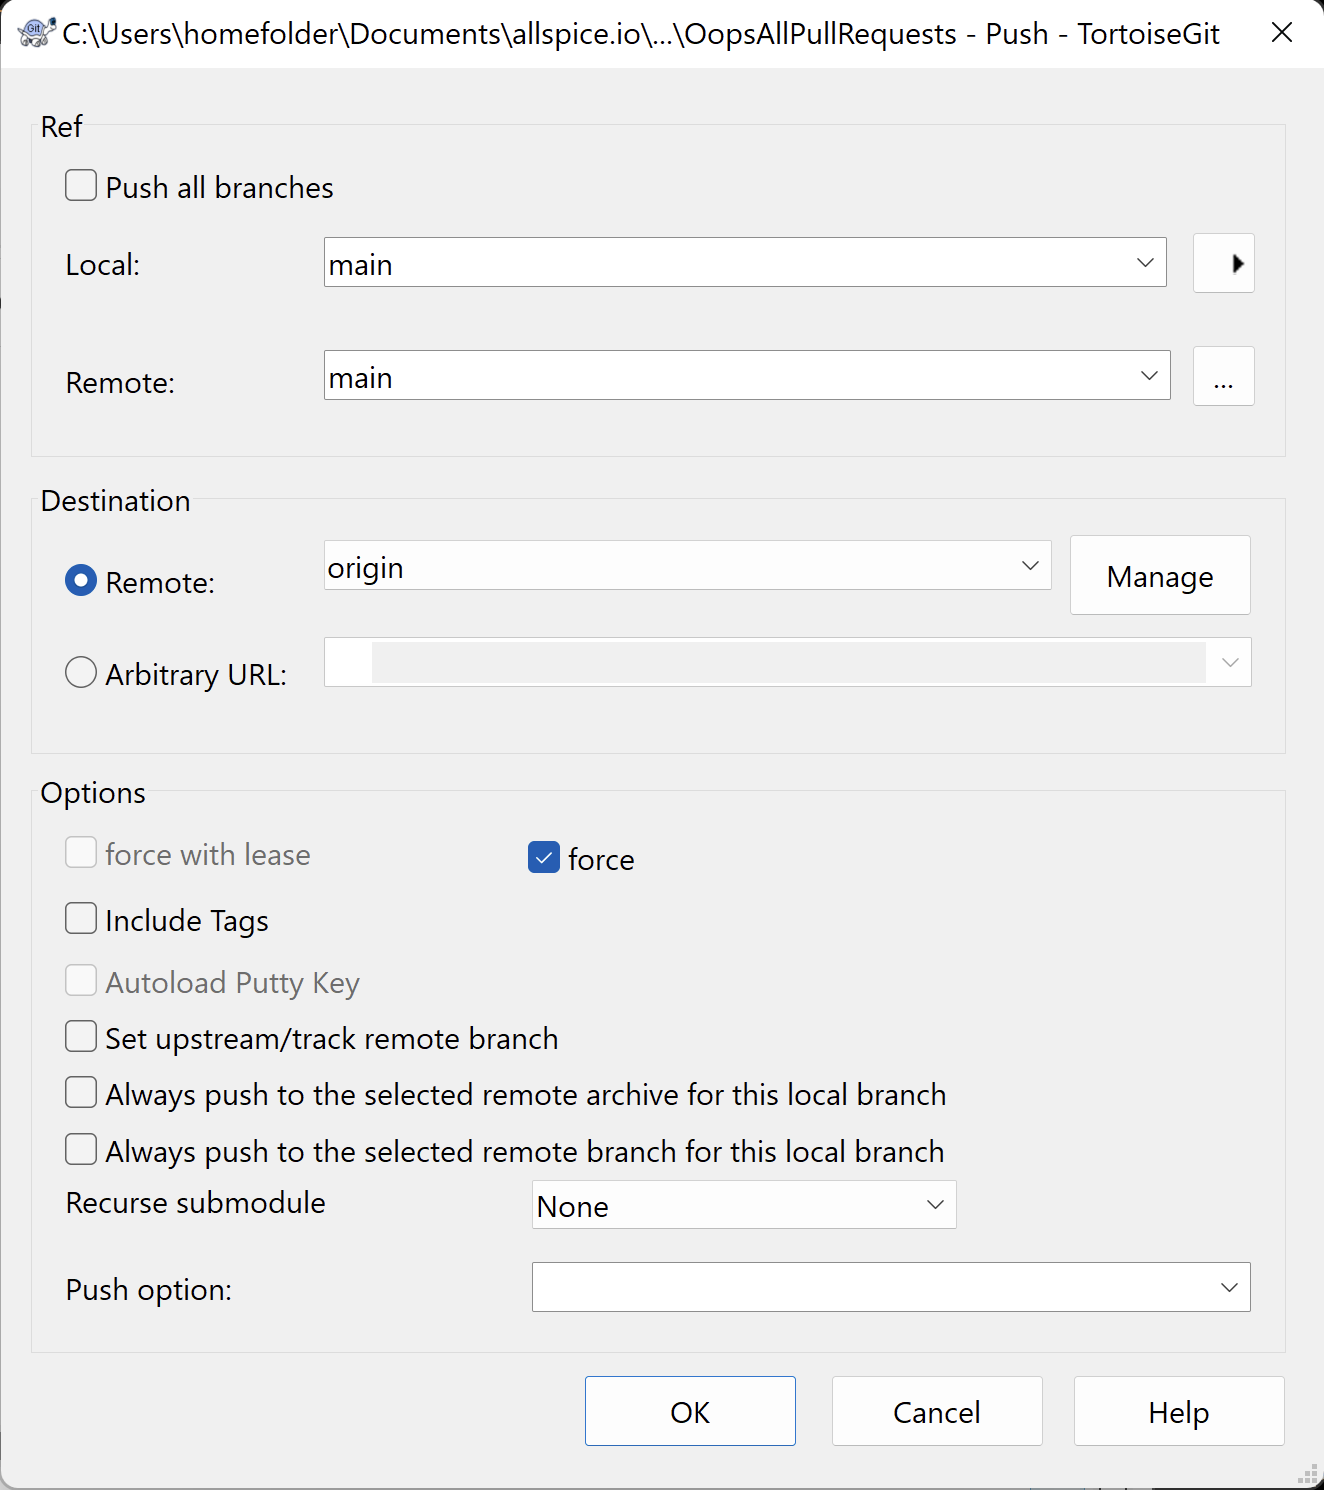Click the Manage remotes button
The image size is (1324, 1490).
click(1160, 575)
